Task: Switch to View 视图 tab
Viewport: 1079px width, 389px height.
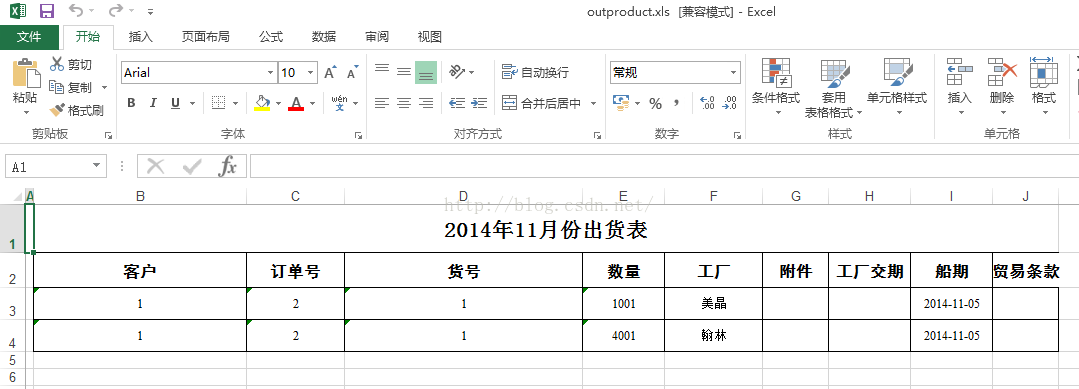Action: (429, 37)
